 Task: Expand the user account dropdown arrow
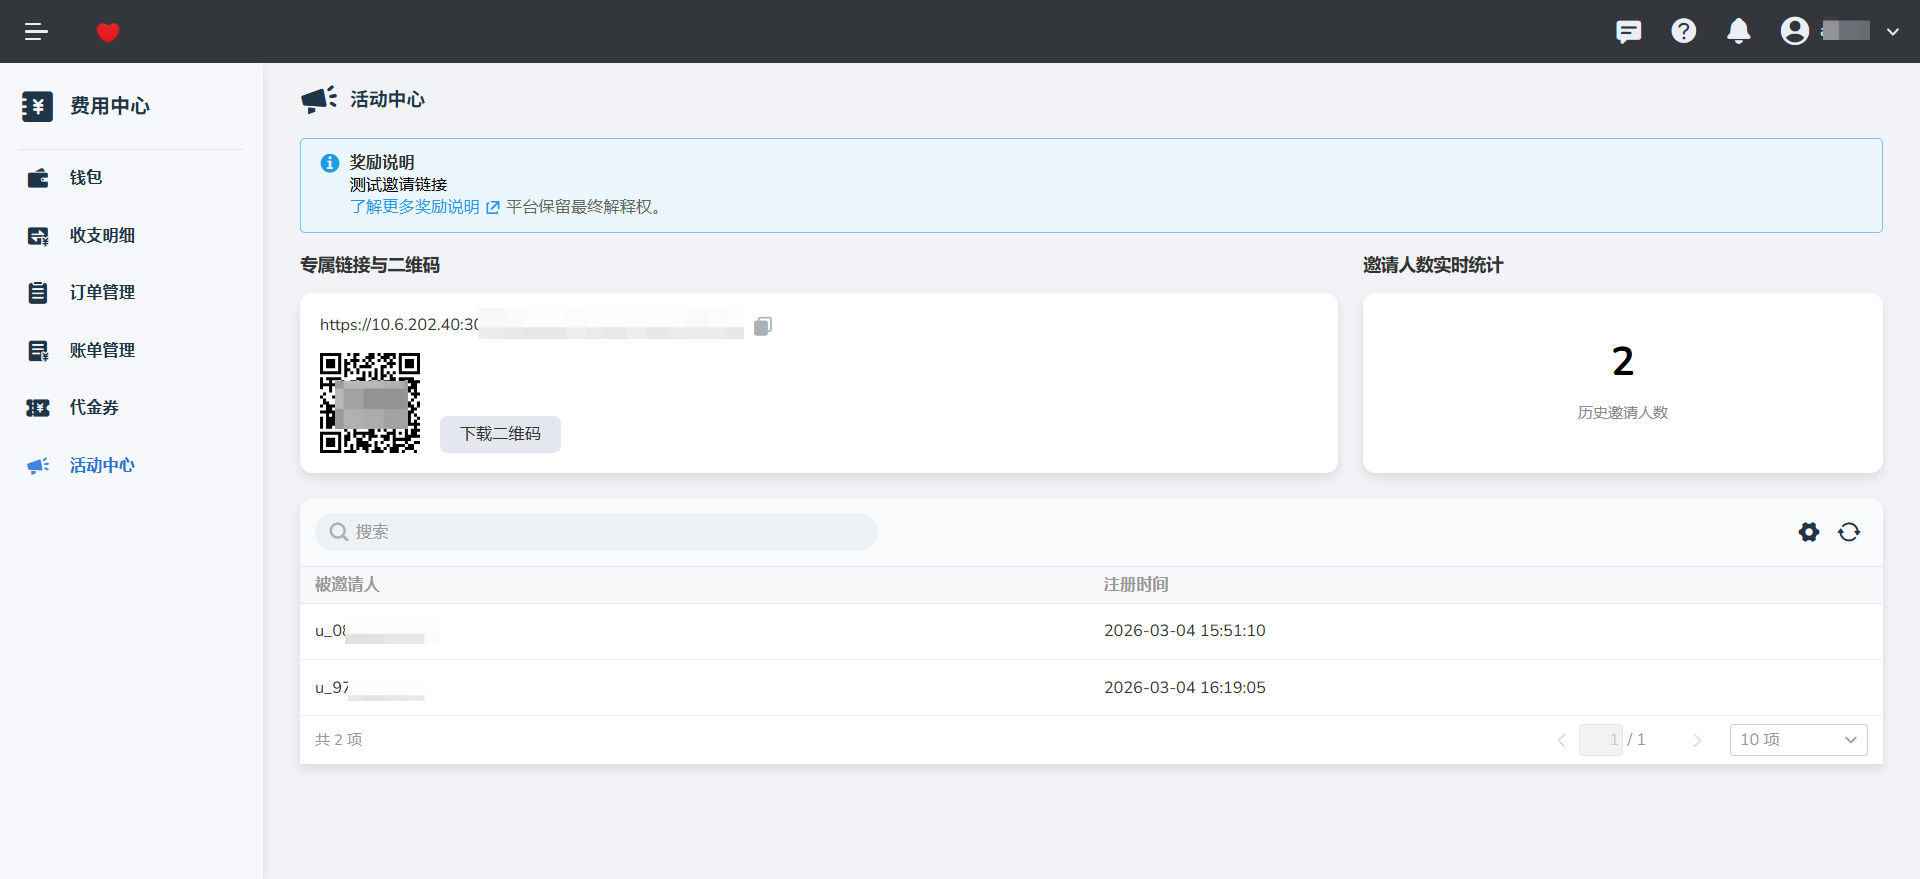pyautogui.click(x=1892, y=32)
